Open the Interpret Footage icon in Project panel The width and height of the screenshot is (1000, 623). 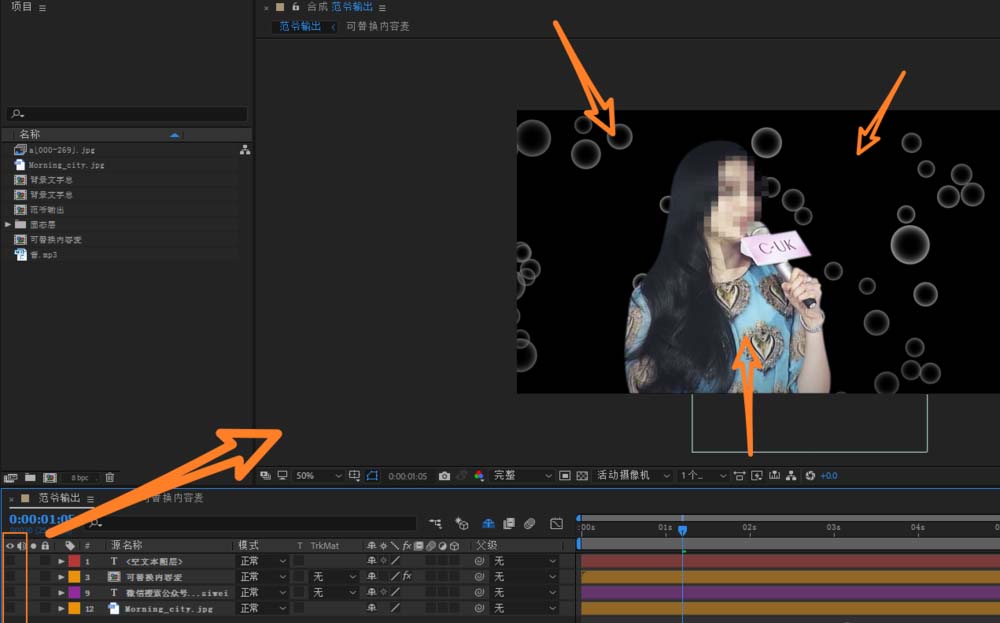pyautogui.click(x=10, y=477)
